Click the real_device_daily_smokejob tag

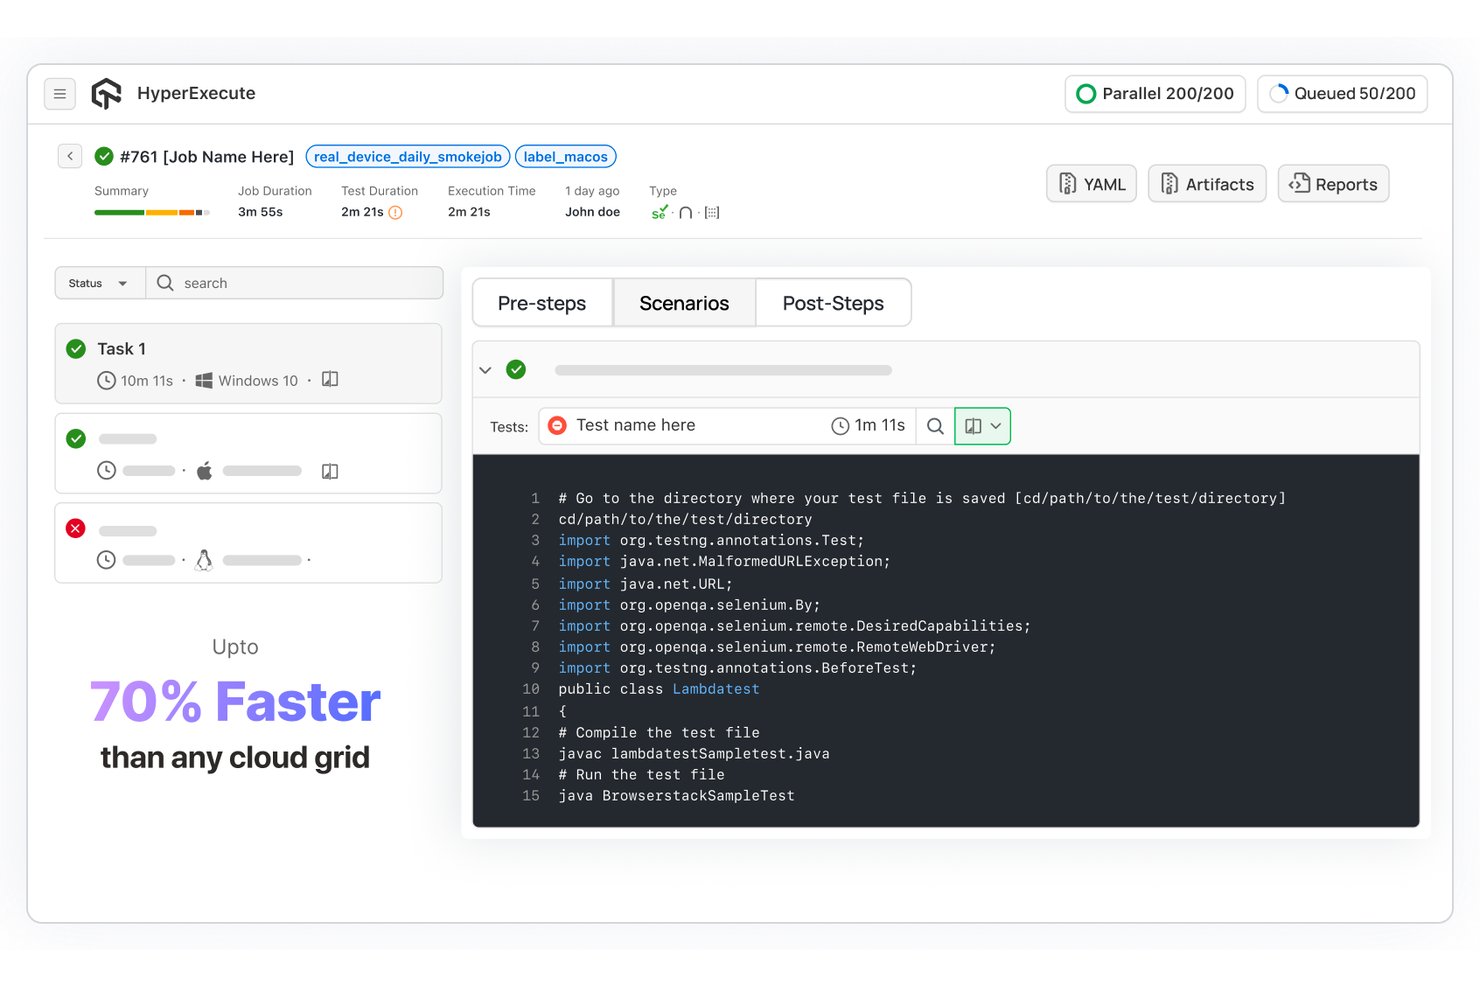tap(408, 156)
